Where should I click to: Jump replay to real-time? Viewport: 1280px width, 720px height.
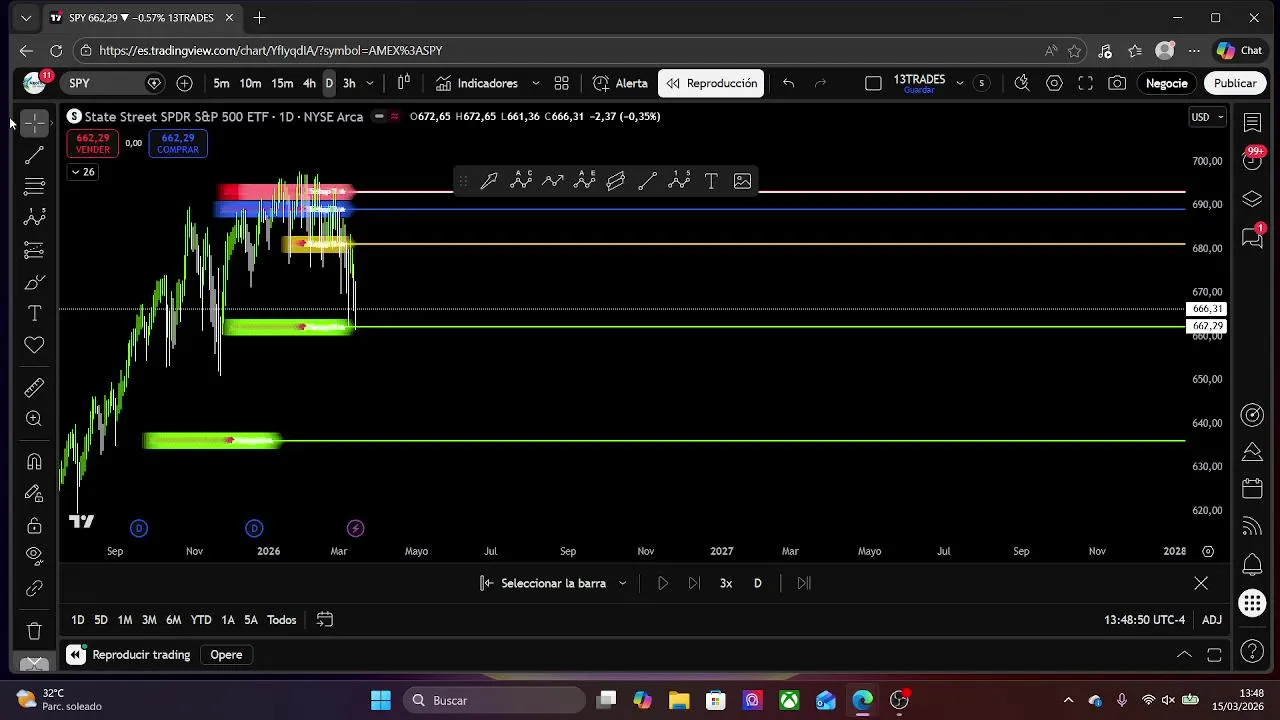[x=804, y=583]
